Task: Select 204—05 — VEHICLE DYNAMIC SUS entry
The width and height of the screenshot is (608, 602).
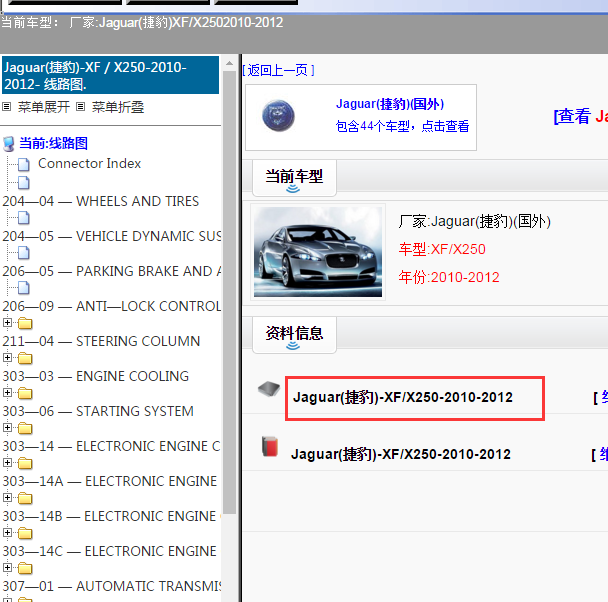Action: [112, 236]
